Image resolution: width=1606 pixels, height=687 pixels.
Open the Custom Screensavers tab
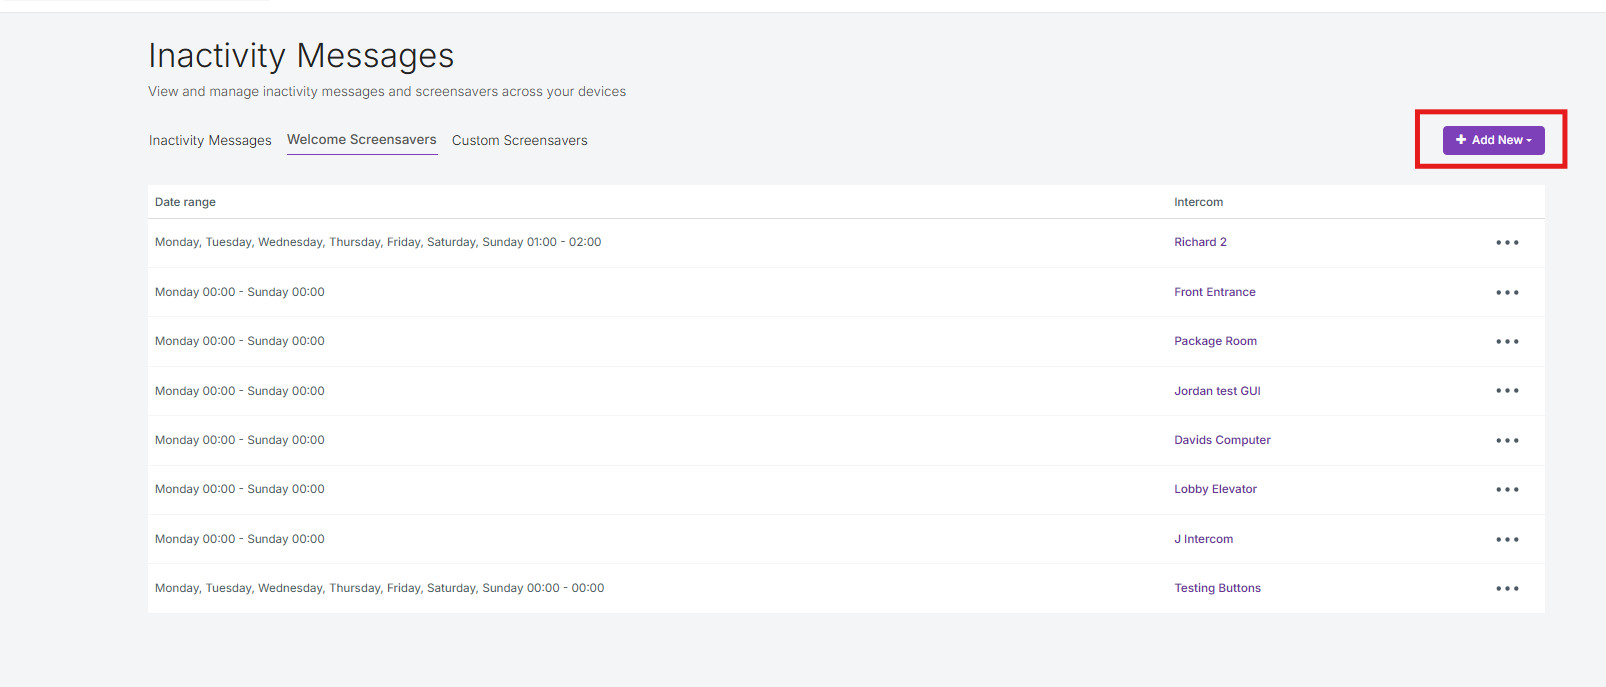519,141
